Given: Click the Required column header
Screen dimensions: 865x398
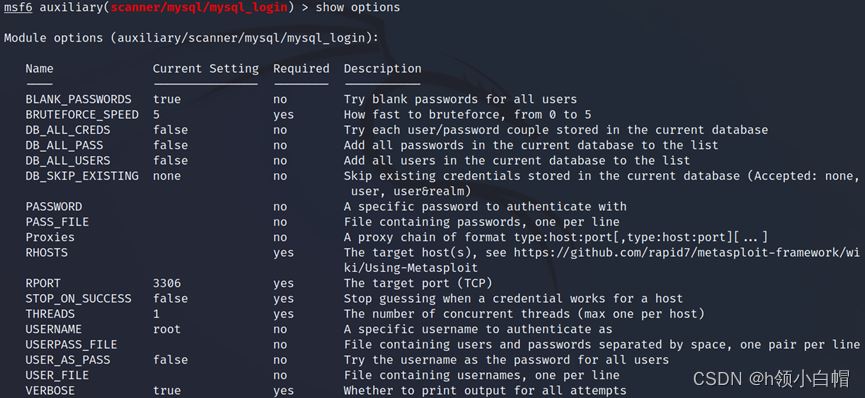Looking at the screenshot, I should pyautogui.click(x=301, y=68).
